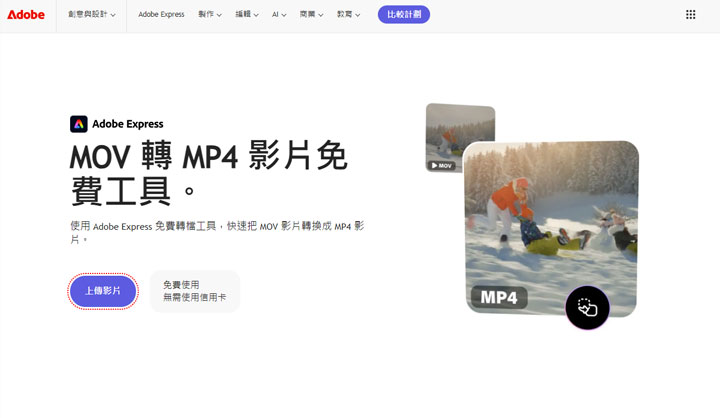720x418 pixels.
Task: Expand the 教育 menu
Action: tap(348, 15)
